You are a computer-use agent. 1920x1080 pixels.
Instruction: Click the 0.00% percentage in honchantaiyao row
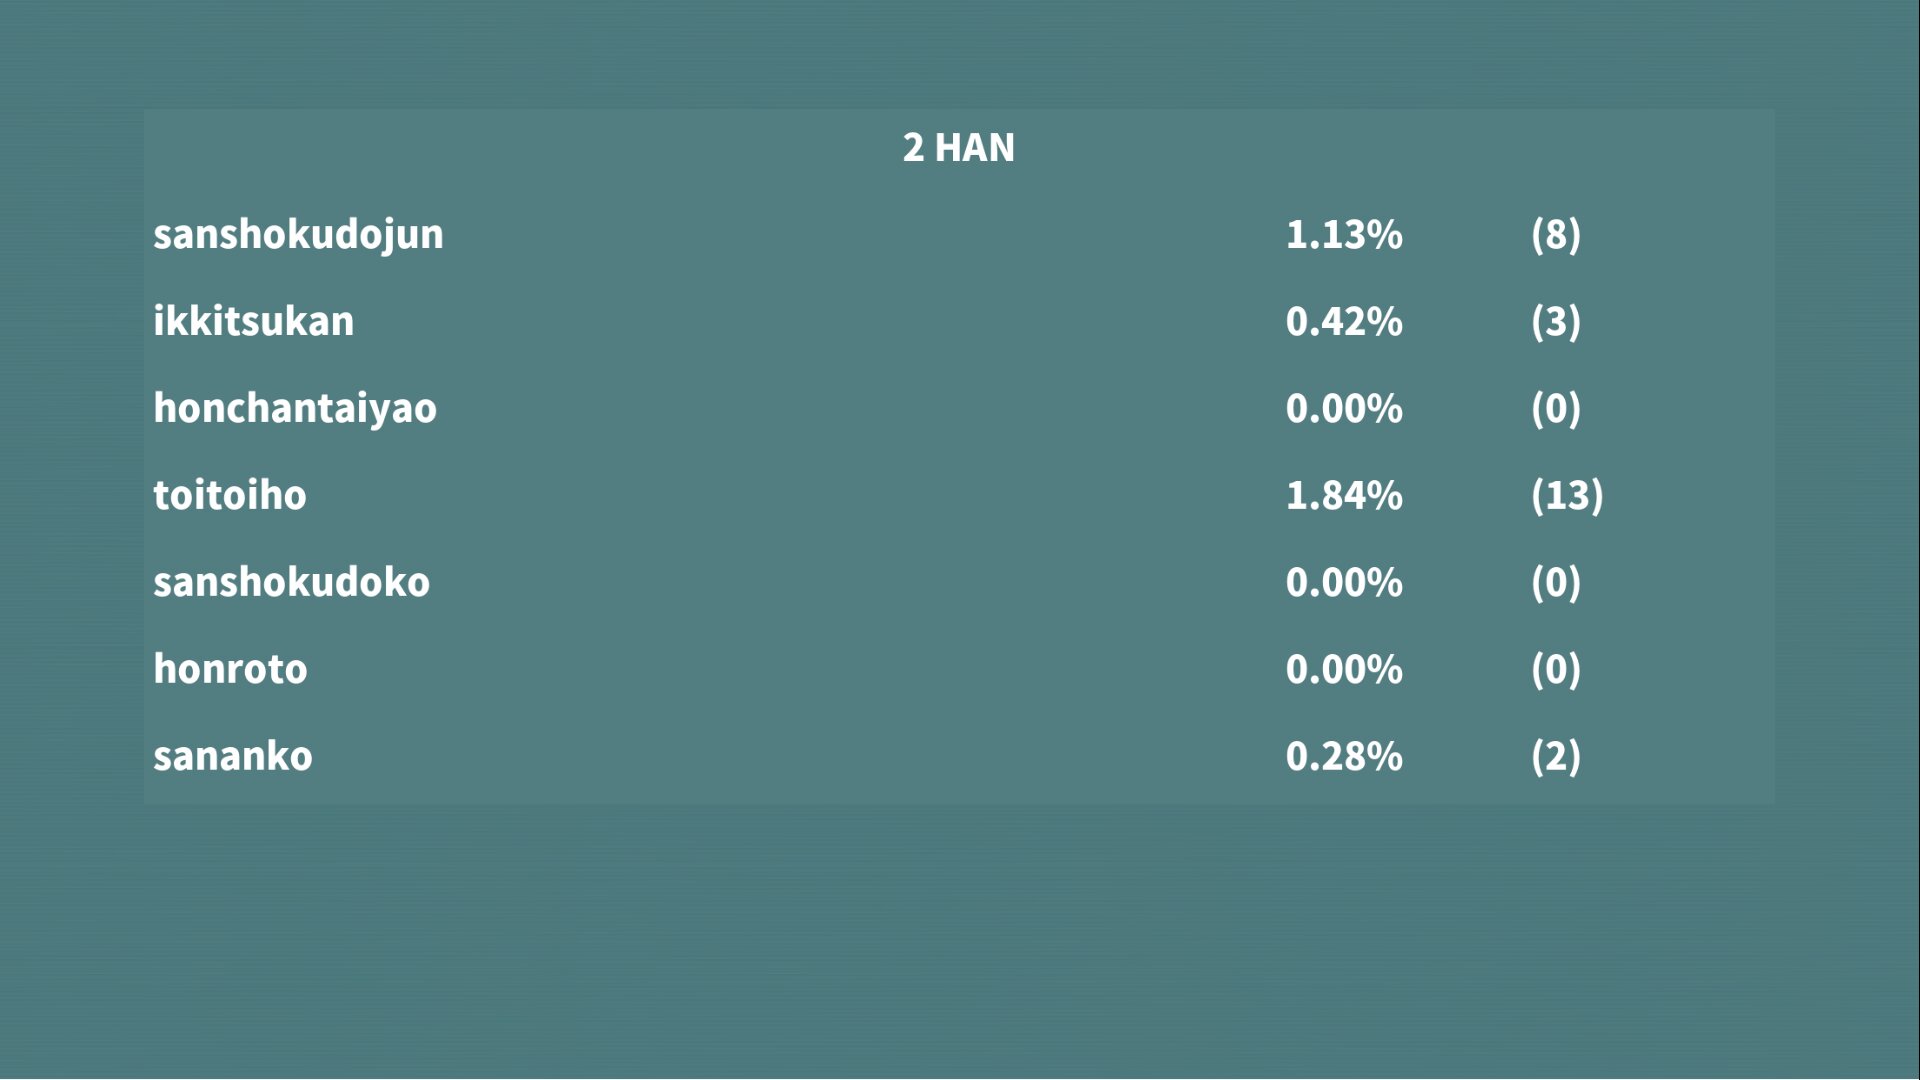pos(1344,409)
